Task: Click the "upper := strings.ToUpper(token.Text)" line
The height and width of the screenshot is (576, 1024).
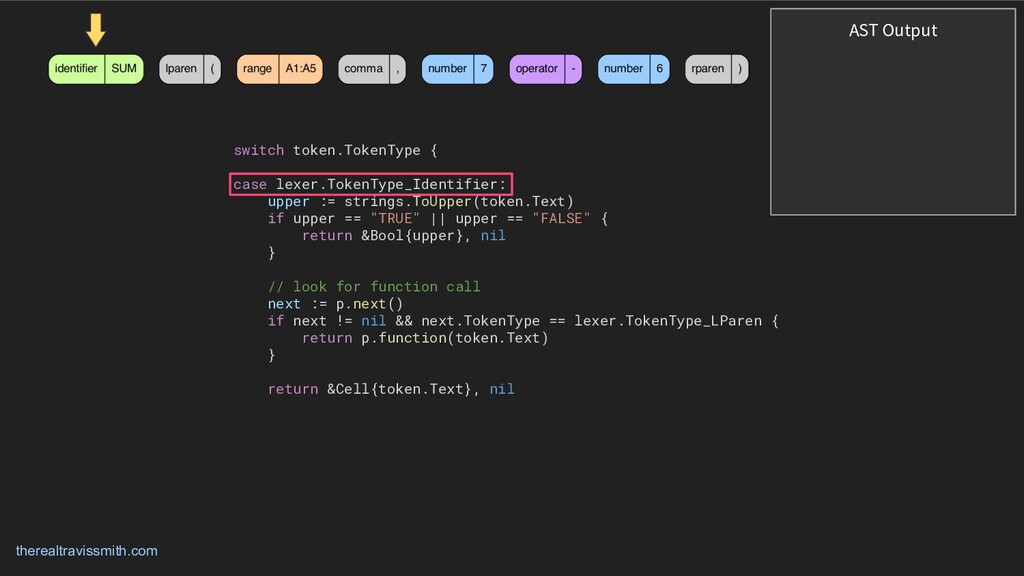Action: 421,201
